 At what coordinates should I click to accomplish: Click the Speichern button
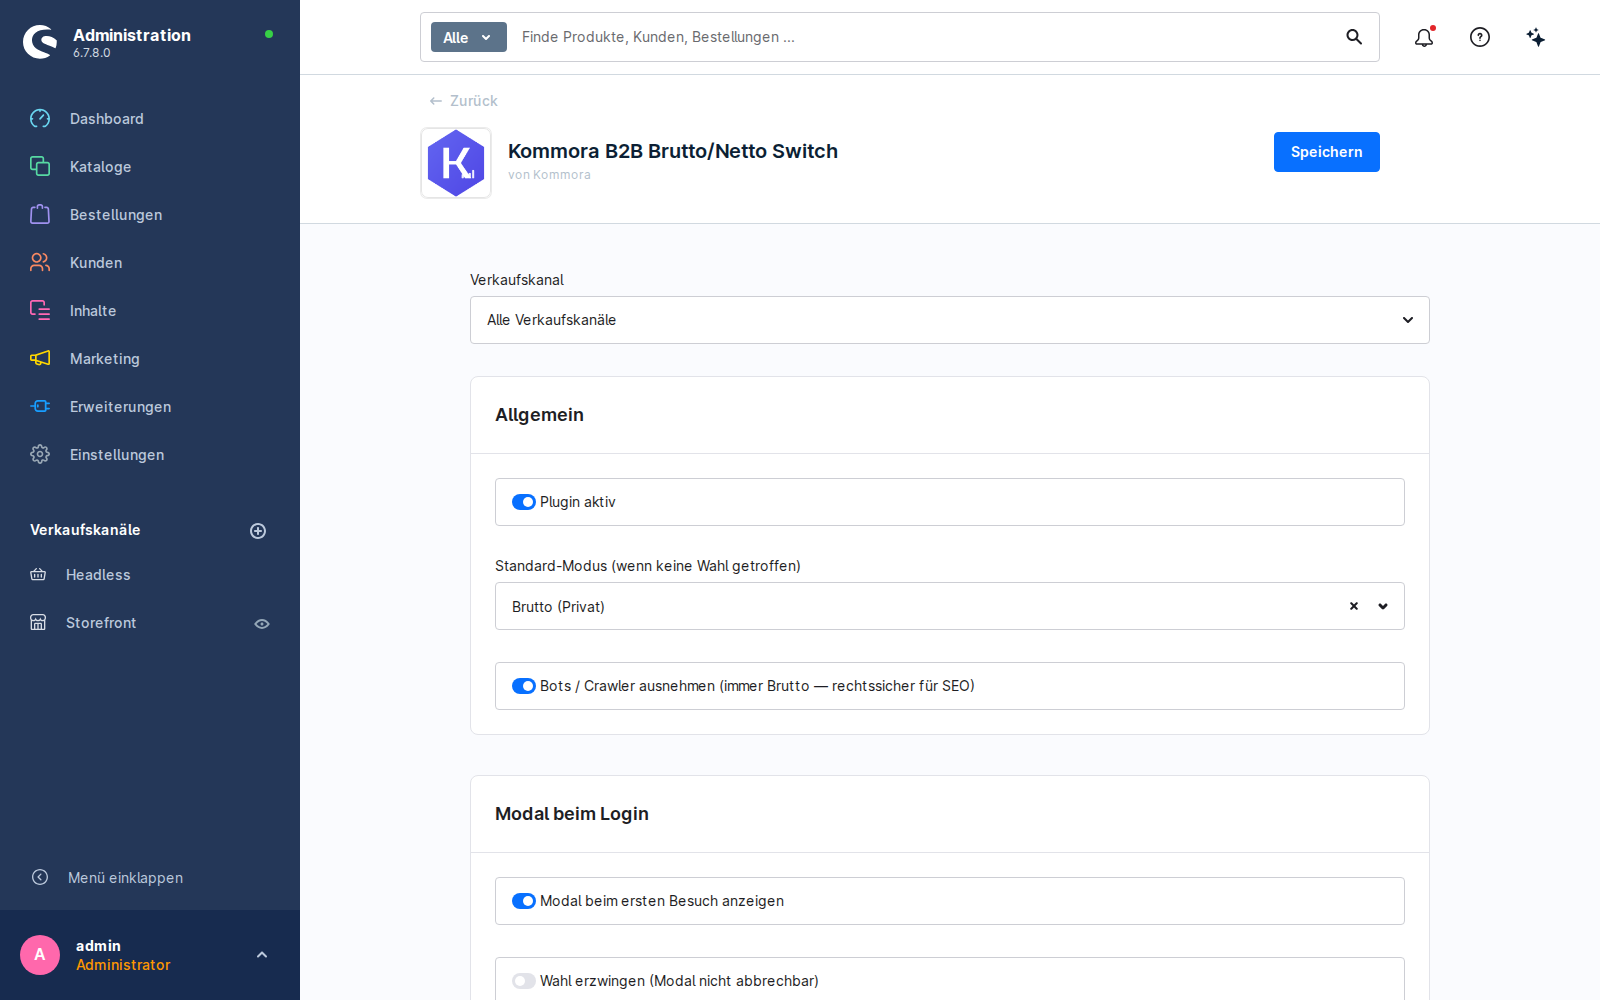tap(1327, 152)
